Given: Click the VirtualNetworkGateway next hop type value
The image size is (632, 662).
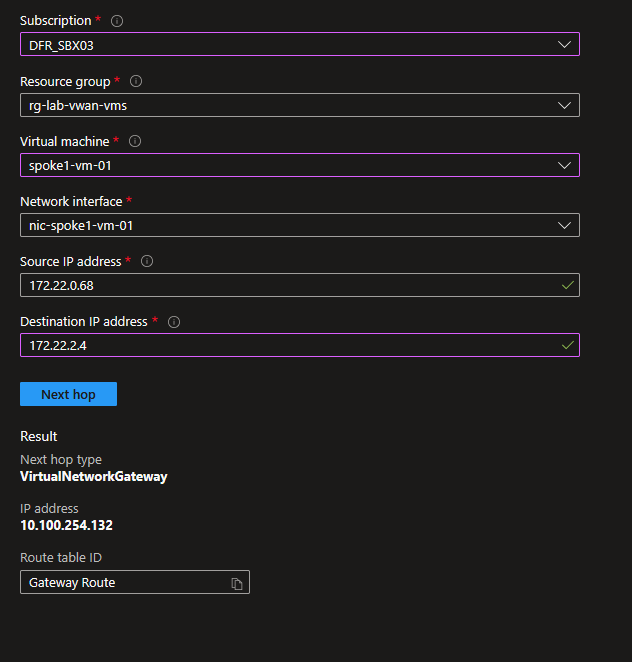Looking at the screenshot, I should 94,477.
